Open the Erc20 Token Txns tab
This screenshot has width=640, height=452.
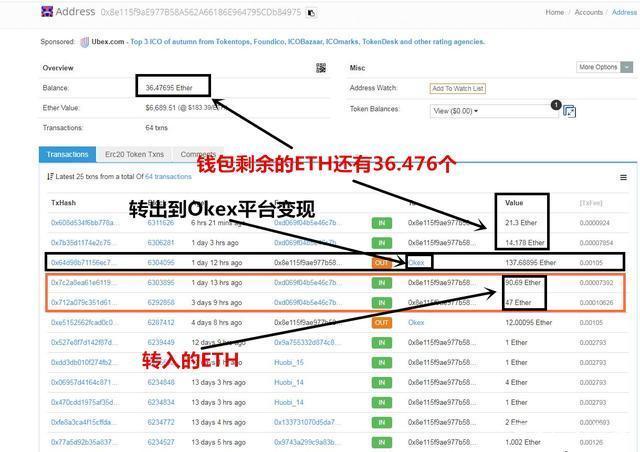(x=134, y=154)
